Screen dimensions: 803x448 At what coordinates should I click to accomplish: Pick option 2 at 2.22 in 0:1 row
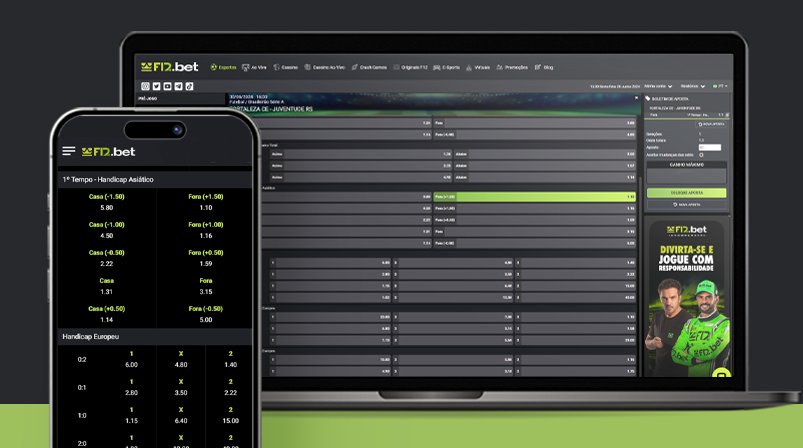click(x=230, y=388)
